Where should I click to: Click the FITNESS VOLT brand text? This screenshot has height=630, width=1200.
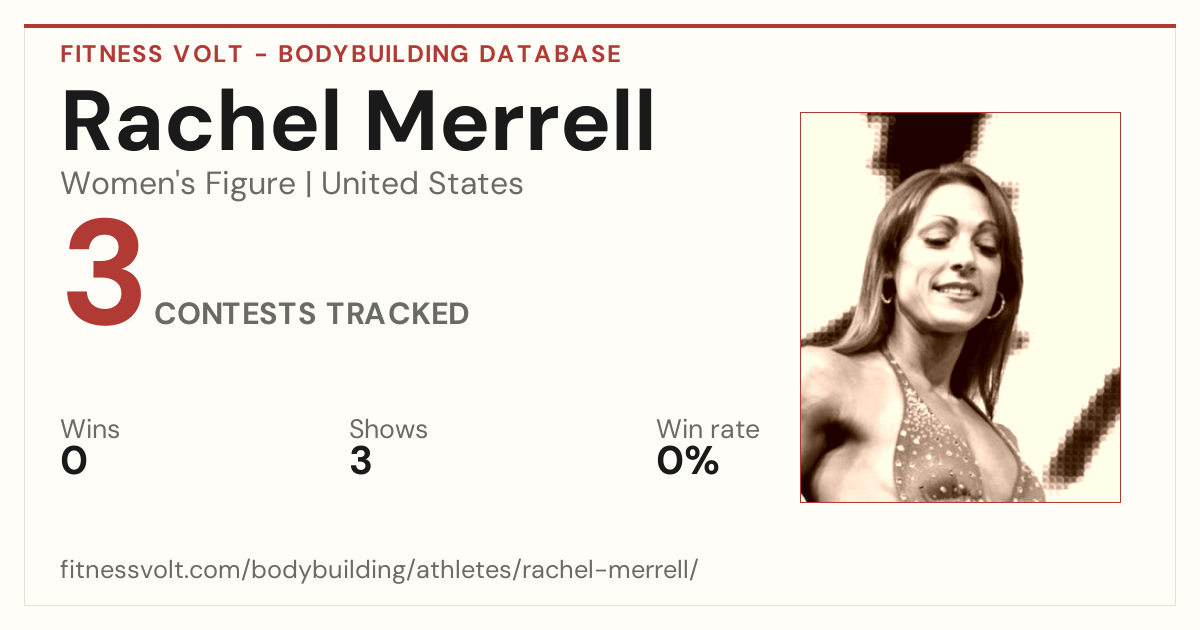148,54
